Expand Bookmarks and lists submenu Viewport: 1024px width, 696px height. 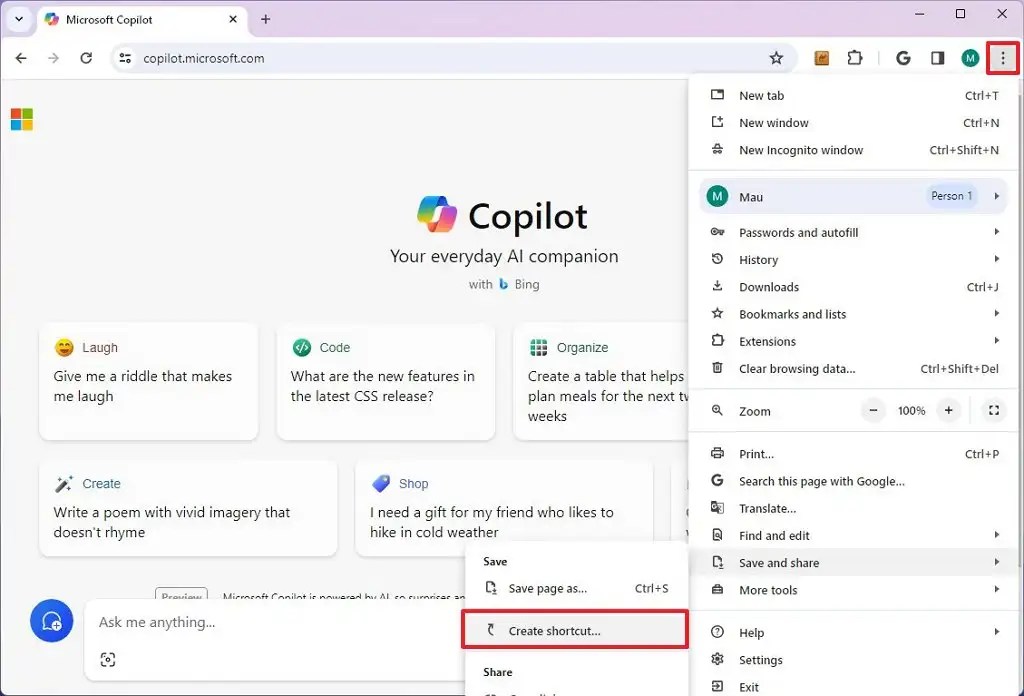click(793, 313)
